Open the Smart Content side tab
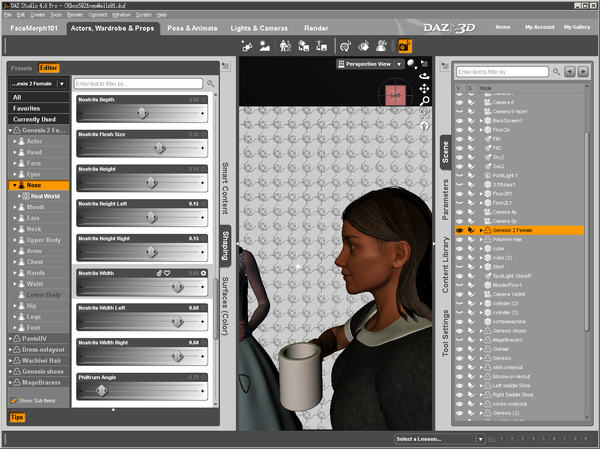The image size is (600, 449). tap(225, 188)
